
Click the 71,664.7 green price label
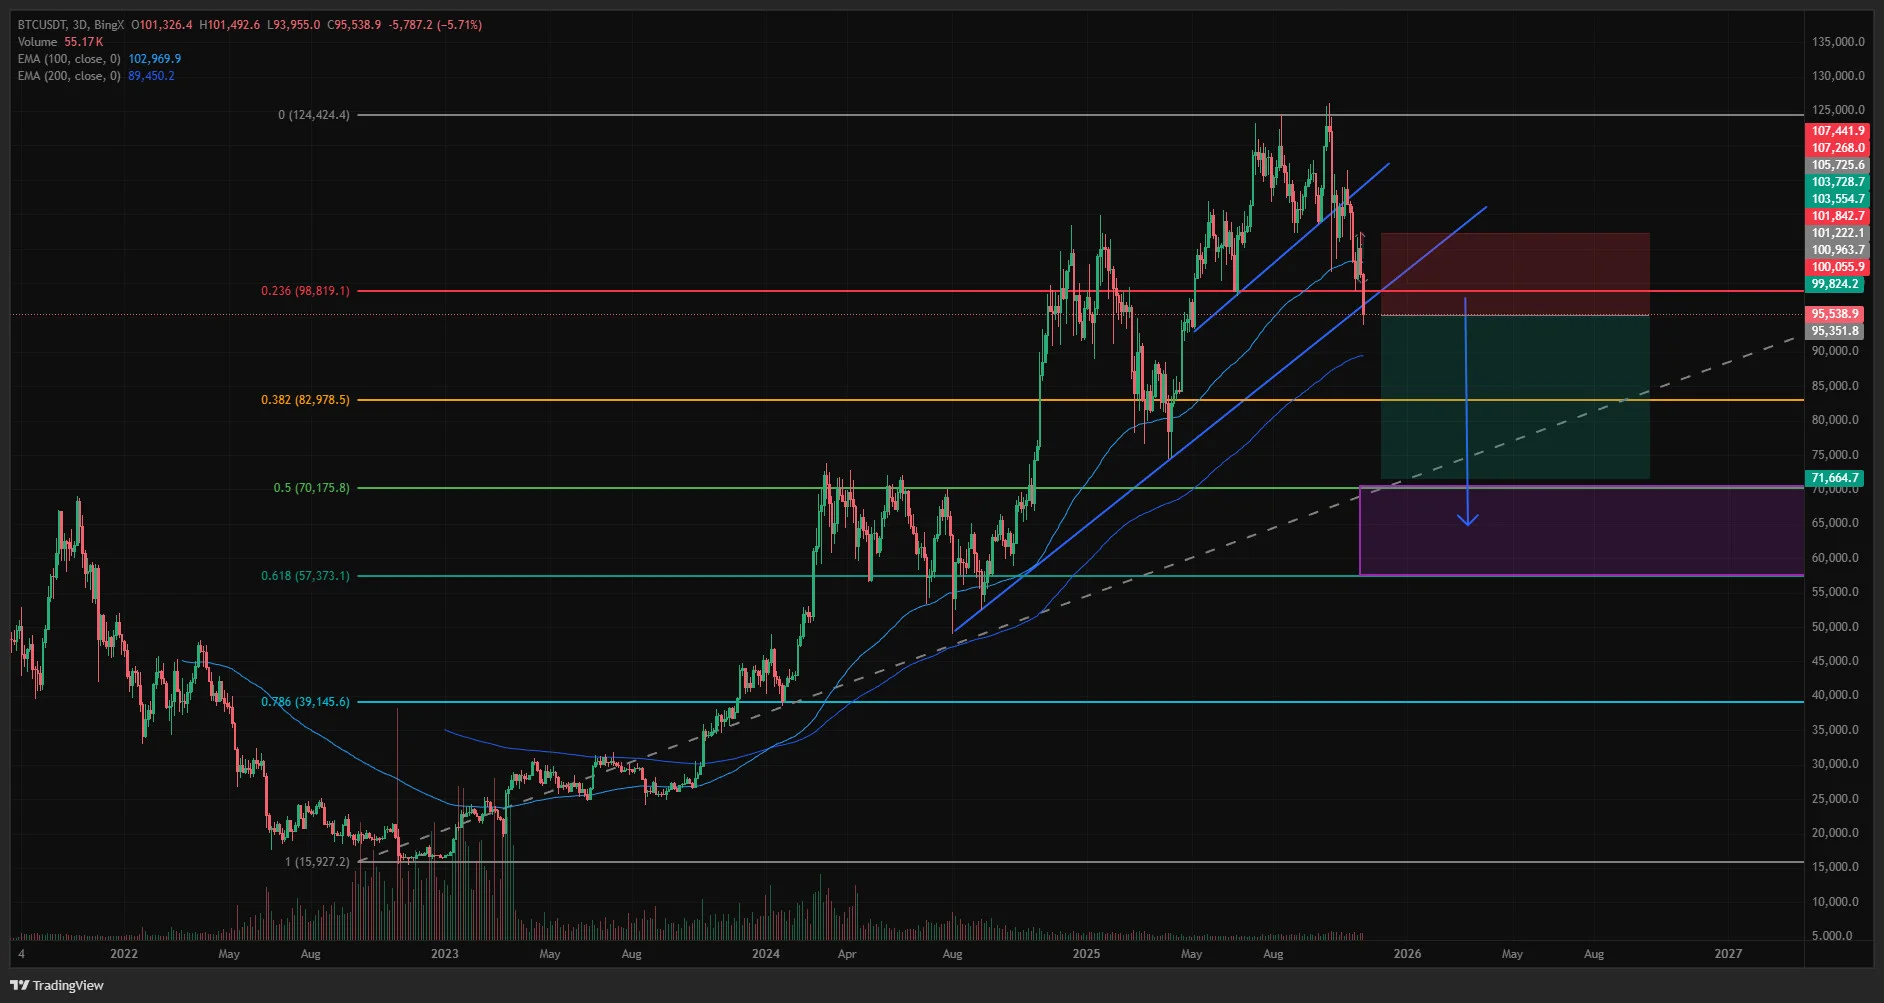[x=1835, y=478]
